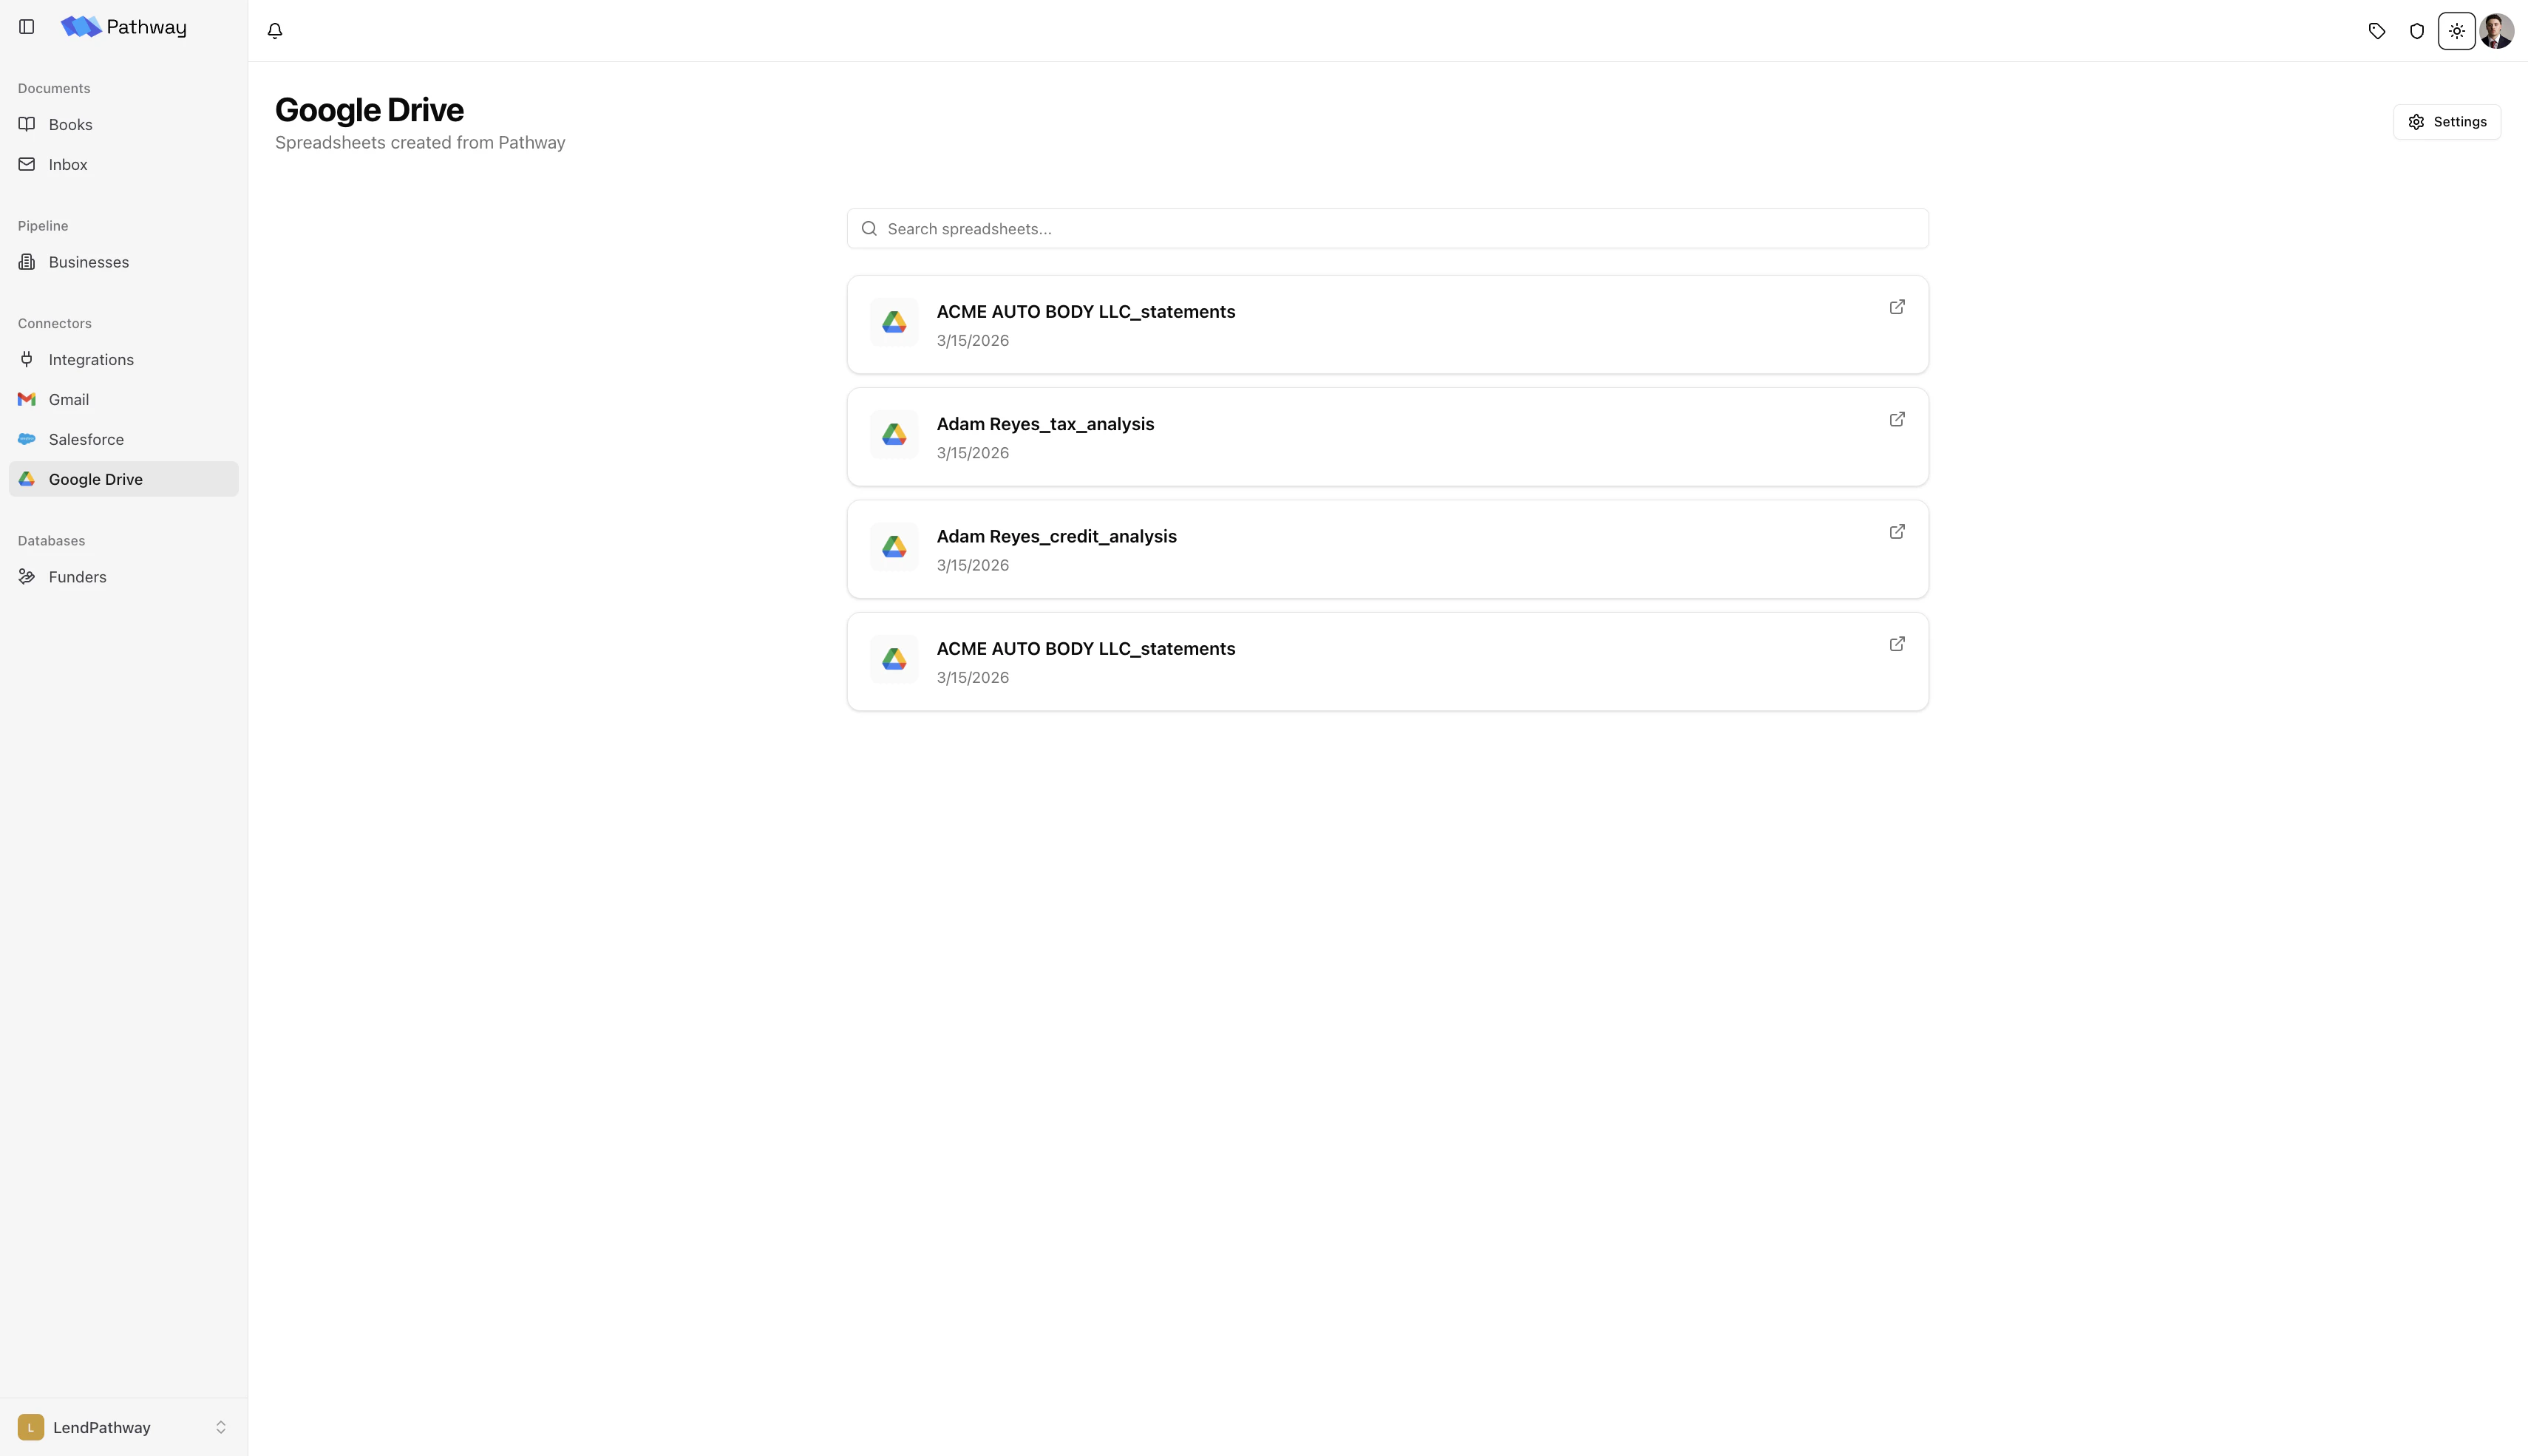
Task: Select Salesforce connector in sidebar
Action: click(86, 440)
